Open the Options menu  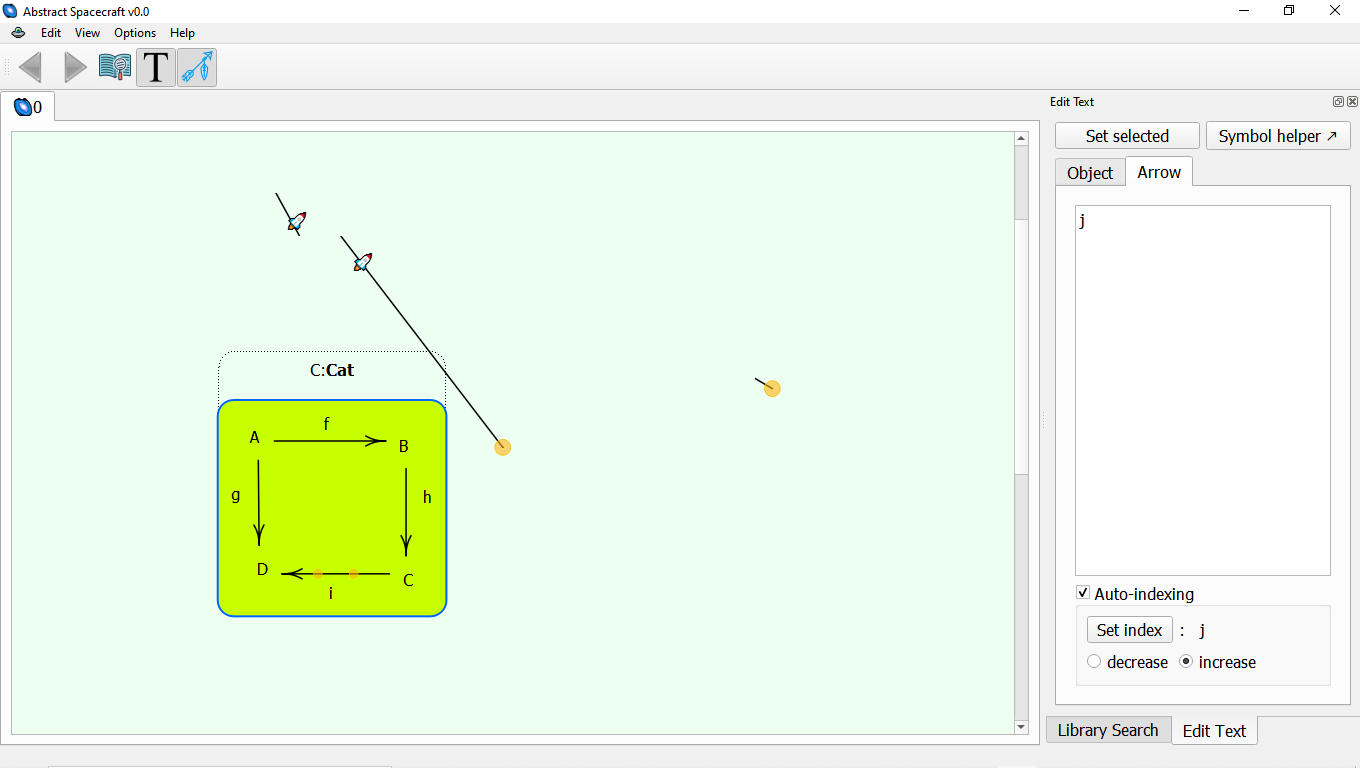(x=135, y=33)
